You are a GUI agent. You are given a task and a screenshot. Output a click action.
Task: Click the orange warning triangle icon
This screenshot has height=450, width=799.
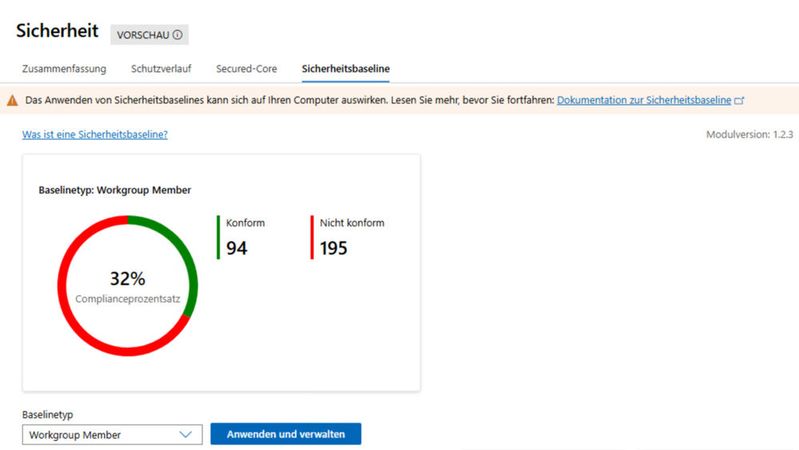(x=12, y=100)
